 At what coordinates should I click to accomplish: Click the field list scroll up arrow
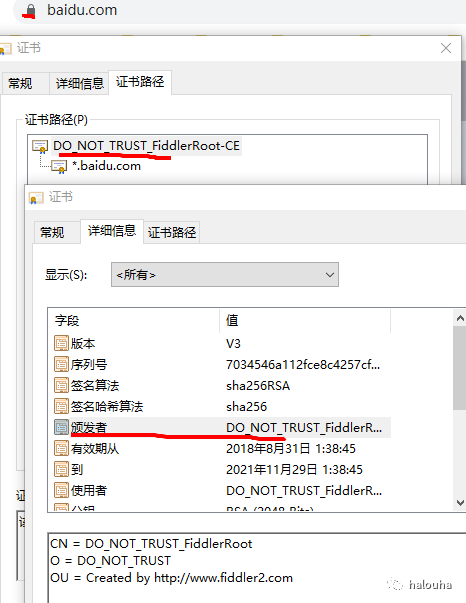point(460,318)
